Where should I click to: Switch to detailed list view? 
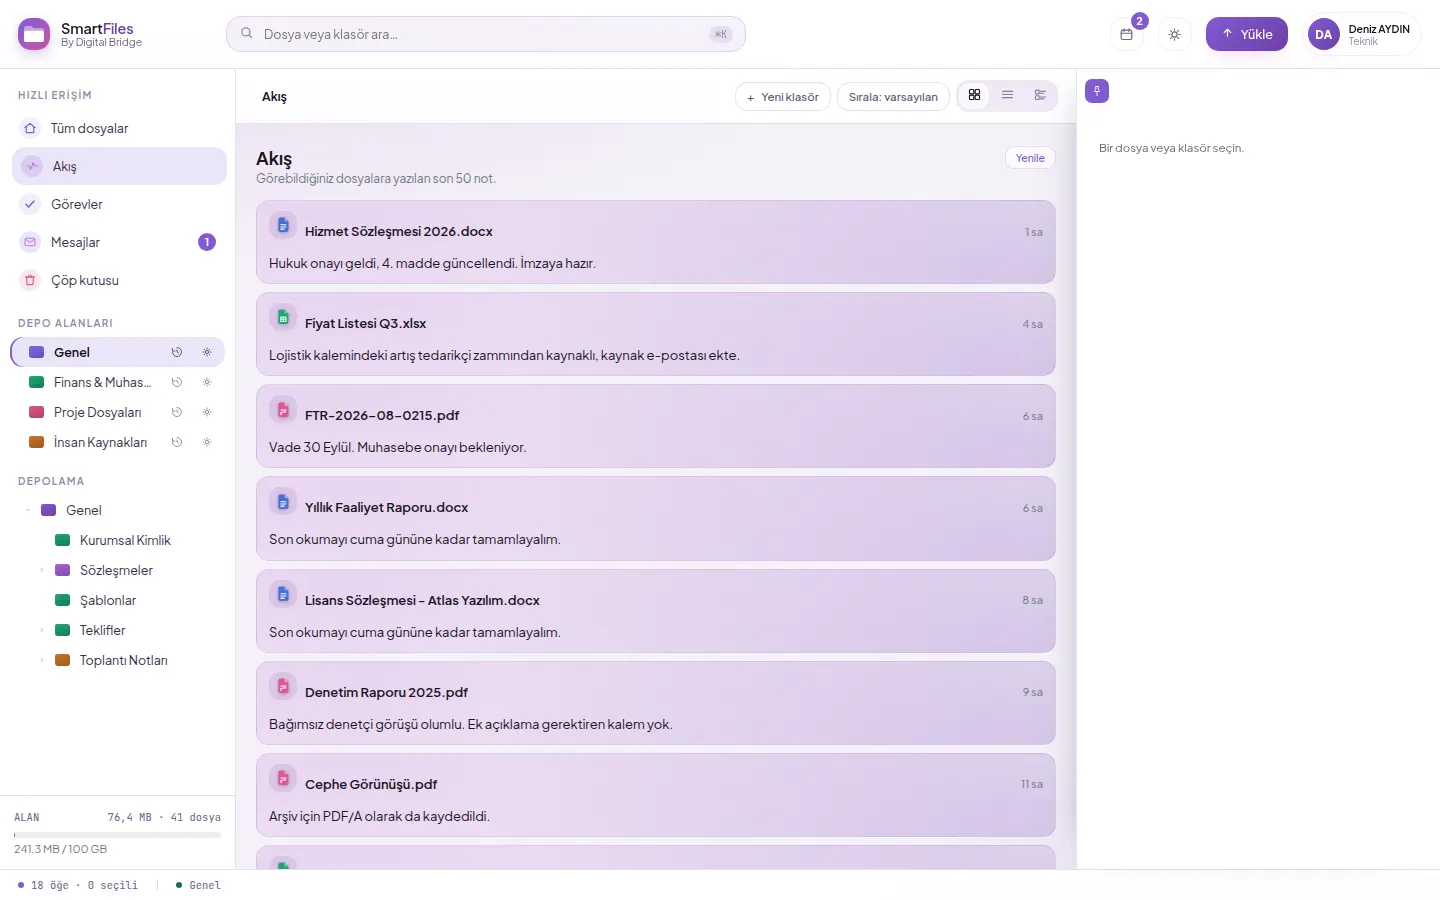(x=1040, y=95)
